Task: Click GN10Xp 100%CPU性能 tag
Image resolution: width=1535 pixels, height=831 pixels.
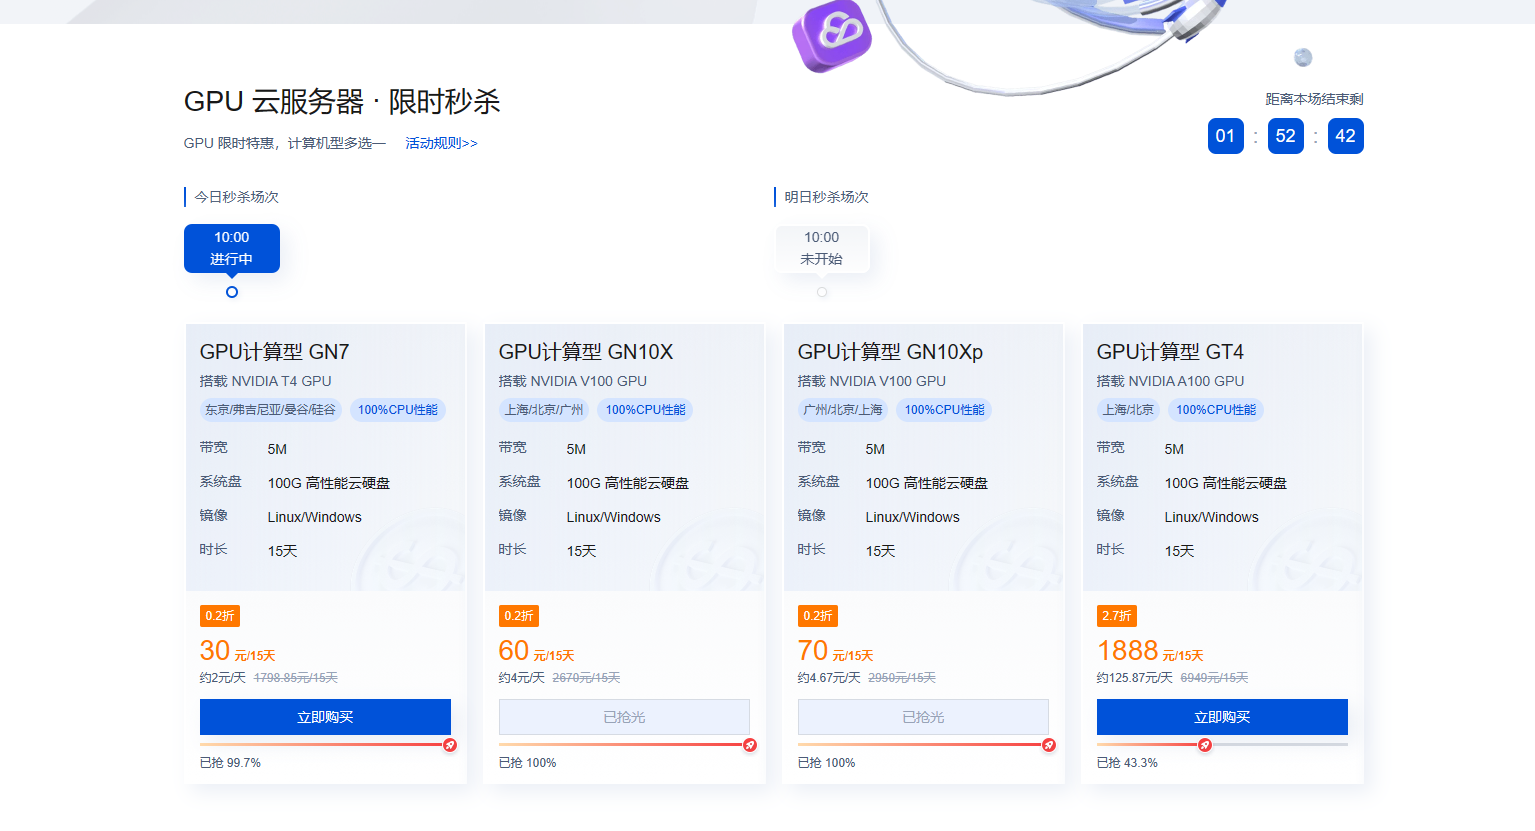Action: pyautogui.click(x=944, y=410)
